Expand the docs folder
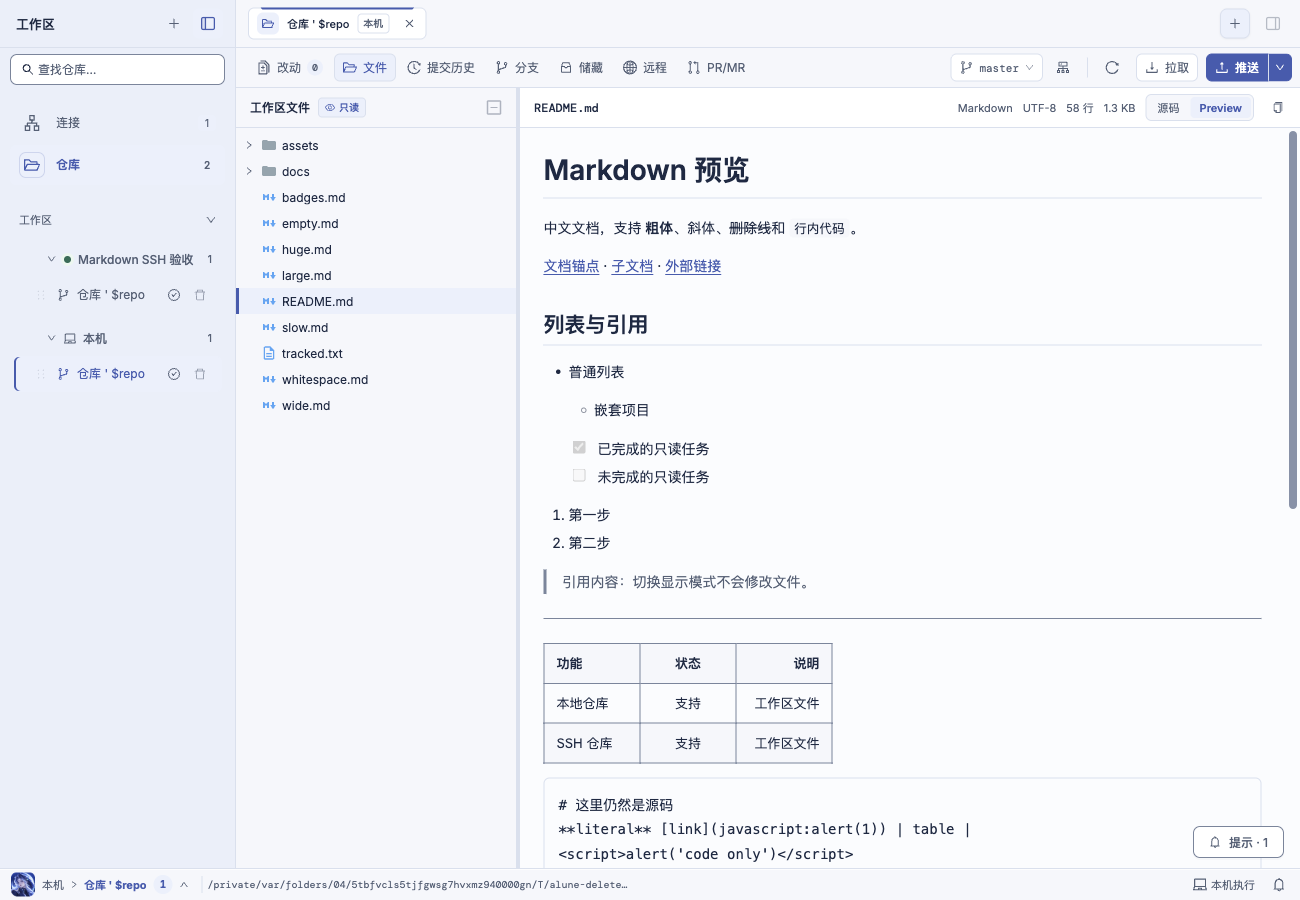 point(249,172)
